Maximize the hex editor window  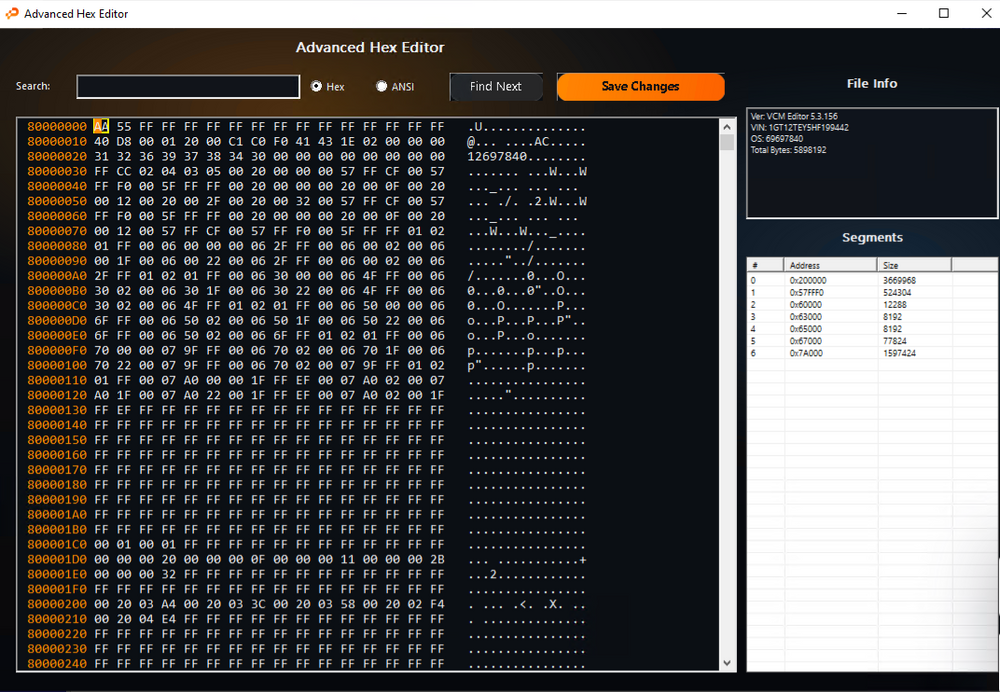[x=943, y=14]
